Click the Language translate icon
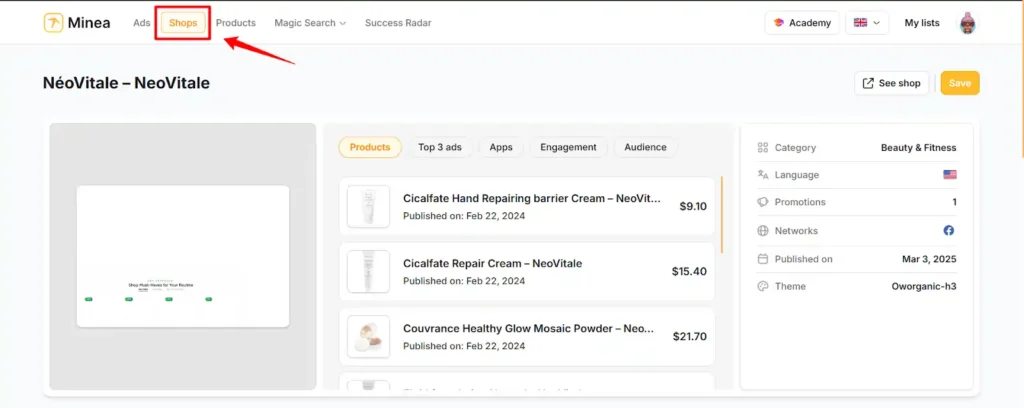This screenshot has height=408, width=1024. (762, 174)
